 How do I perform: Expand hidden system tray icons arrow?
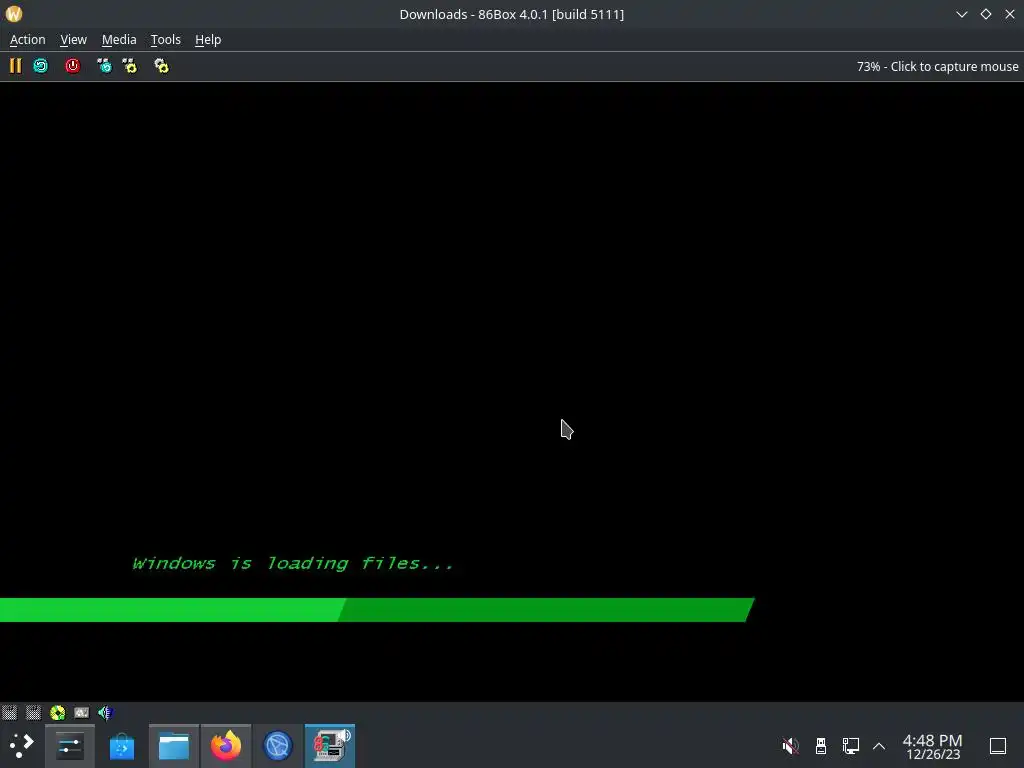pos(879,746)
